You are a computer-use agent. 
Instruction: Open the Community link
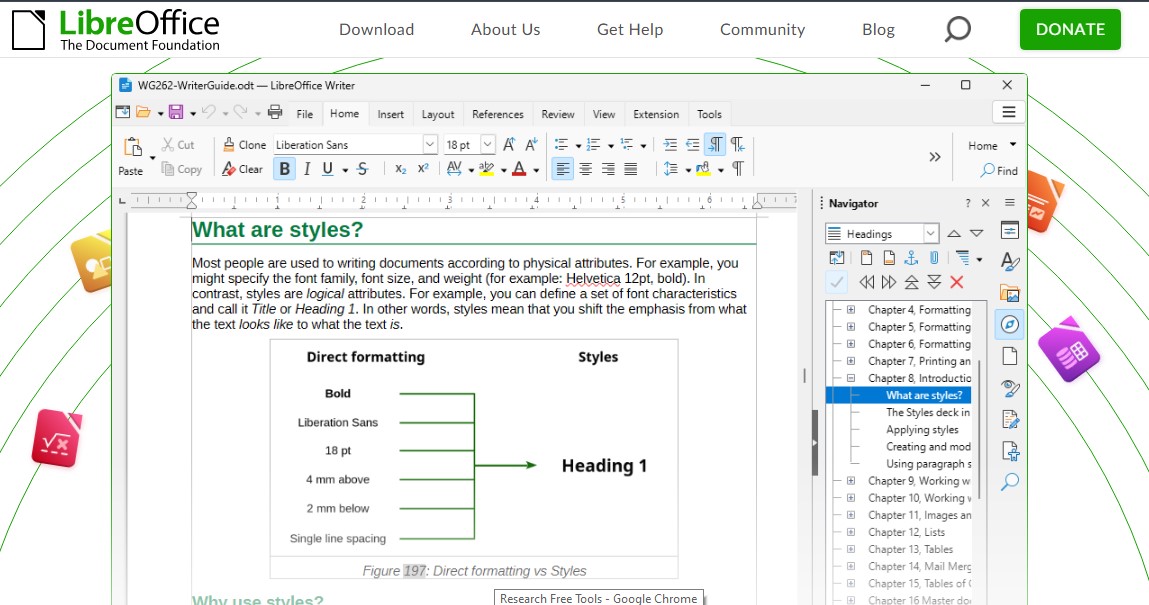click(762, 29)
